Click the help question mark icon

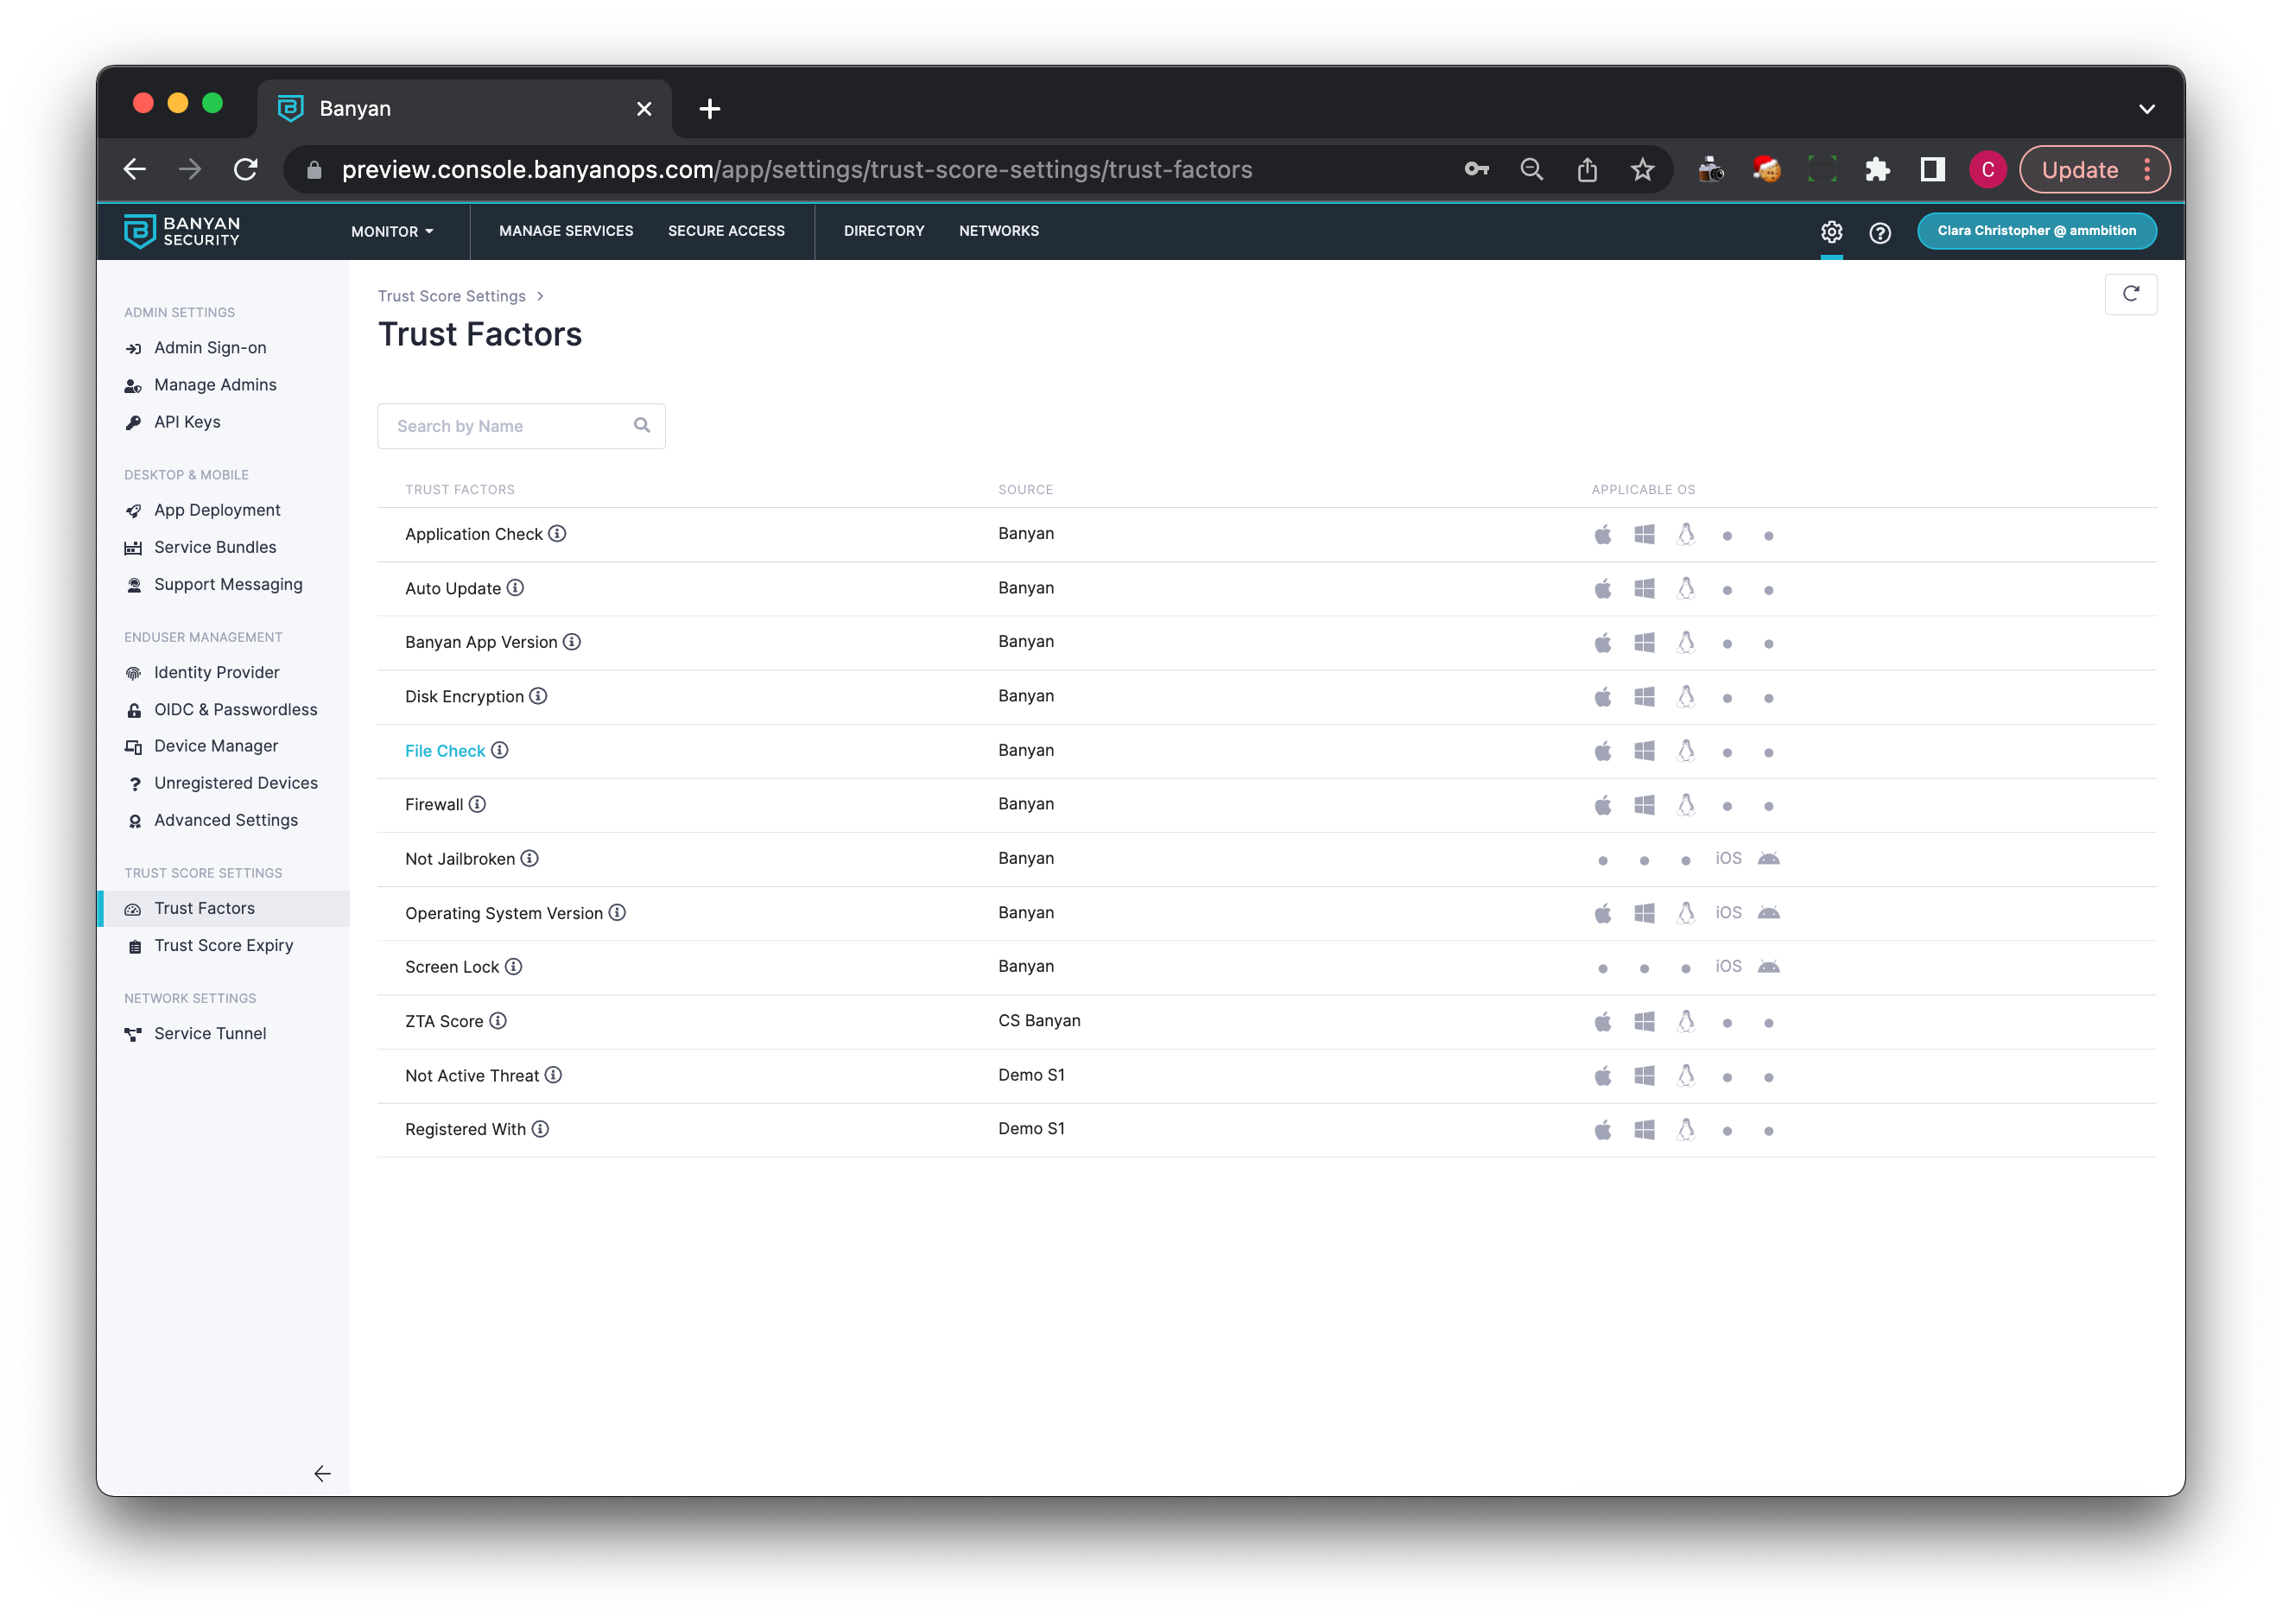click(x=1880, y=233)
